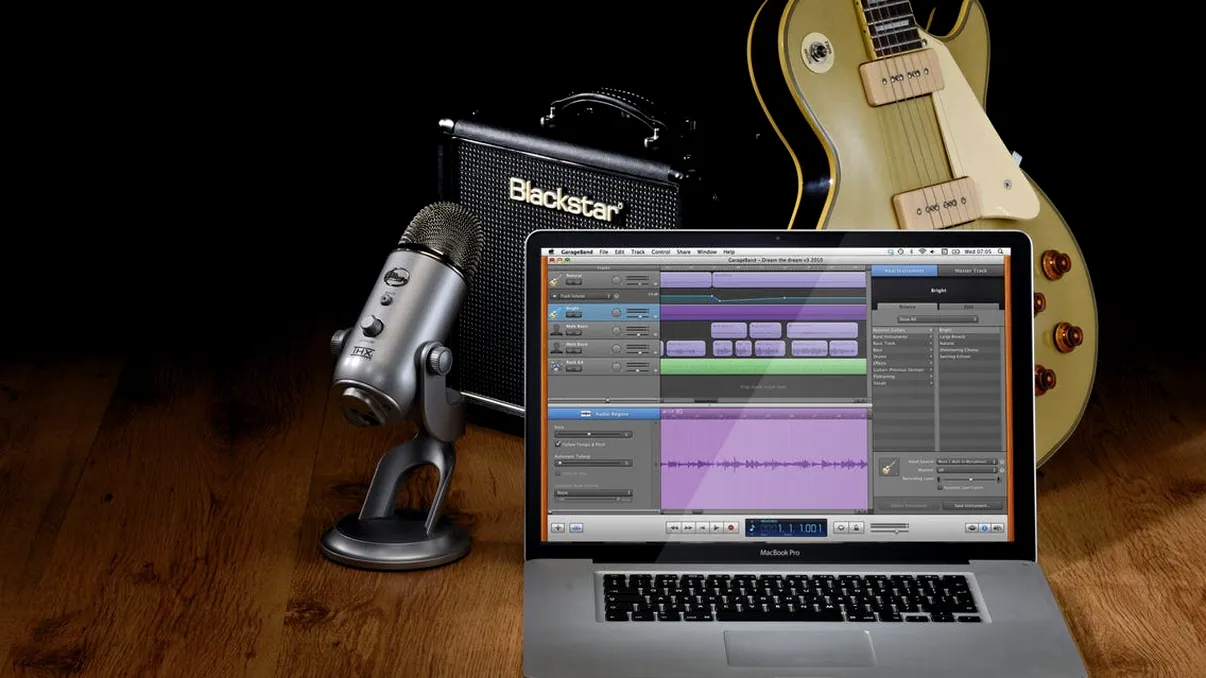Select the Acoustic Guitars category
Screen dimensions: 1206x678
pyautogui.click(x=903, y=330)
